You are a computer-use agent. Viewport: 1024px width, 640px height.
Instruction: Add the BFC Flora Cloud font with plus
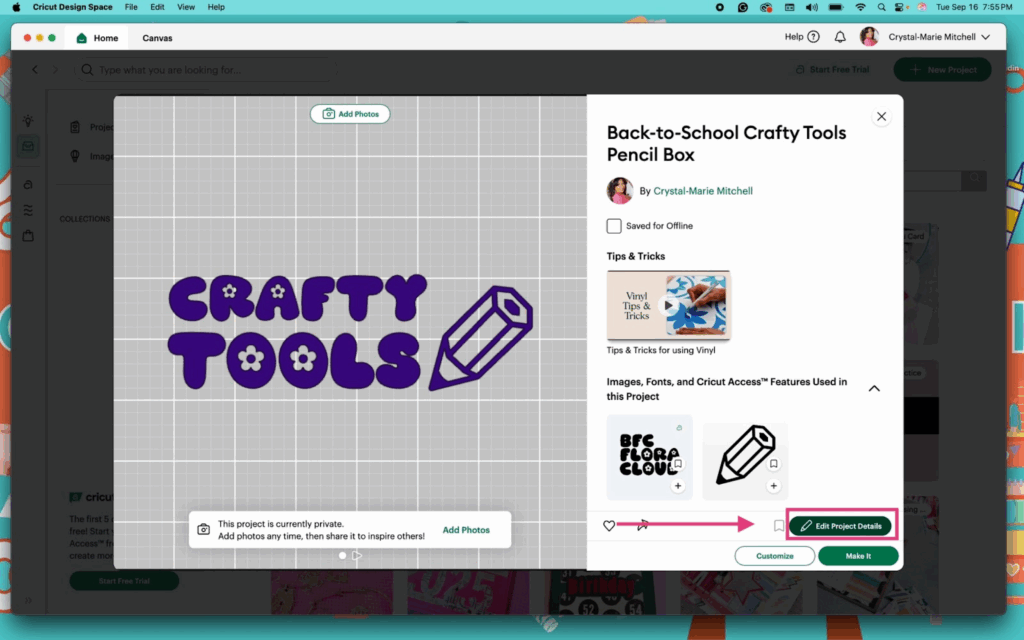coord(678,486)
